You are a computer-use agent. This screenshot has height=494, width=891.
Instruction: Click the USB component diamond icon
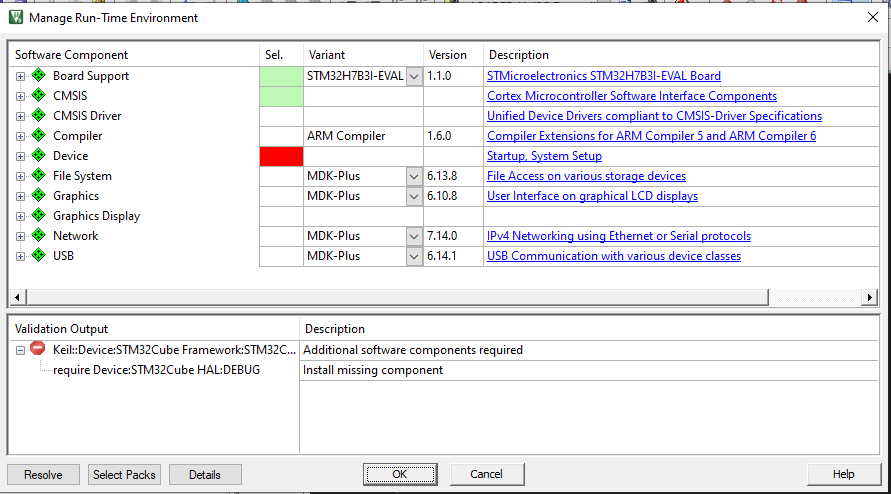pyautogui.click(x=39, y=255)
